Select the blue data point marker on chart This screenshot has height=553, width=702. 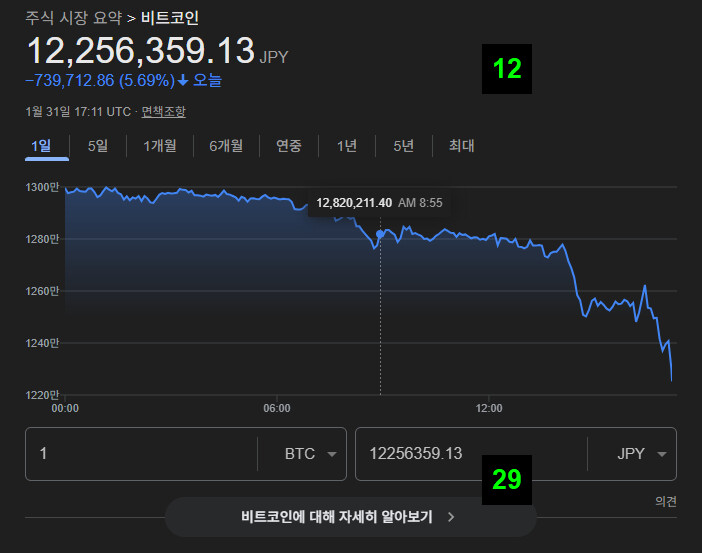pos(380,234)
